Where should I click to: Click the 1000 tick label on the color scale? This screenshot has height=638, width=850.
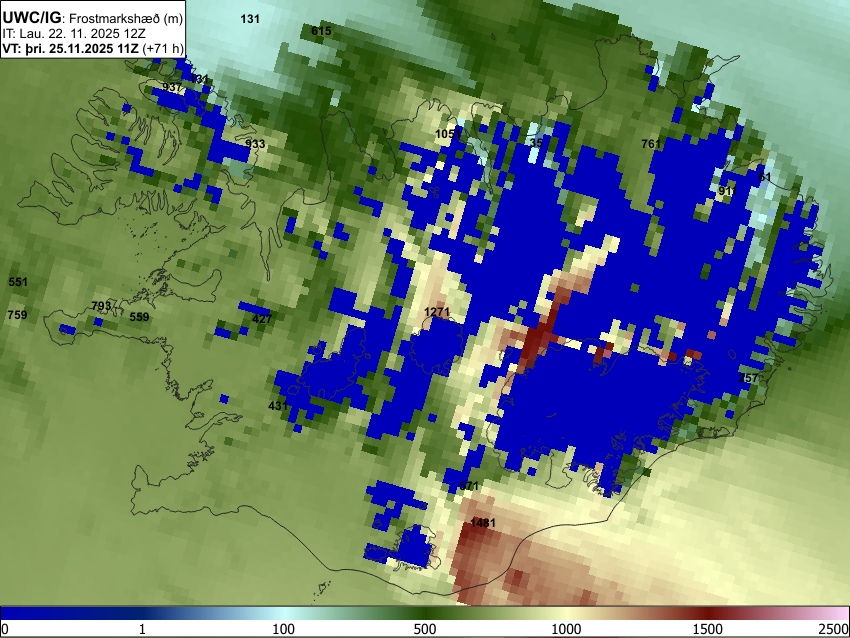click(x=566, y=629)
